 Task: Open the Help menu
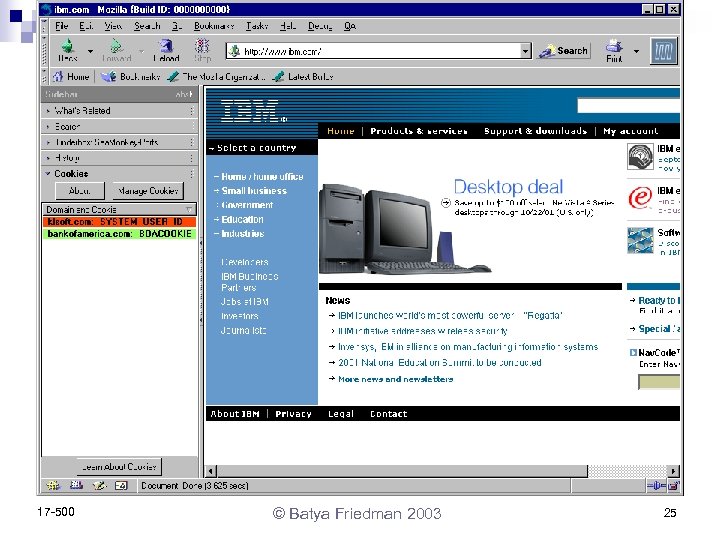[x=287, y=26]
